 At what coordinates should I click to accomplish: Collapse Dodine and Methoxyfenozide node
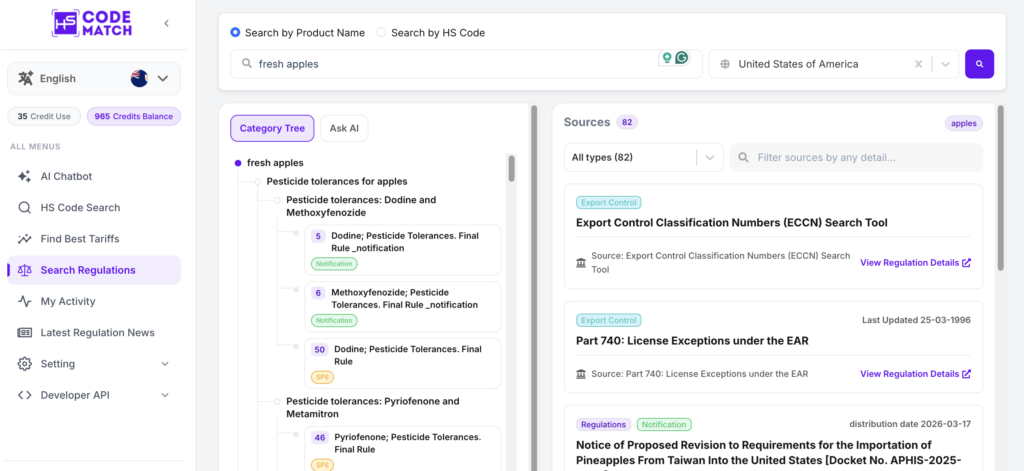pos(278,200)
